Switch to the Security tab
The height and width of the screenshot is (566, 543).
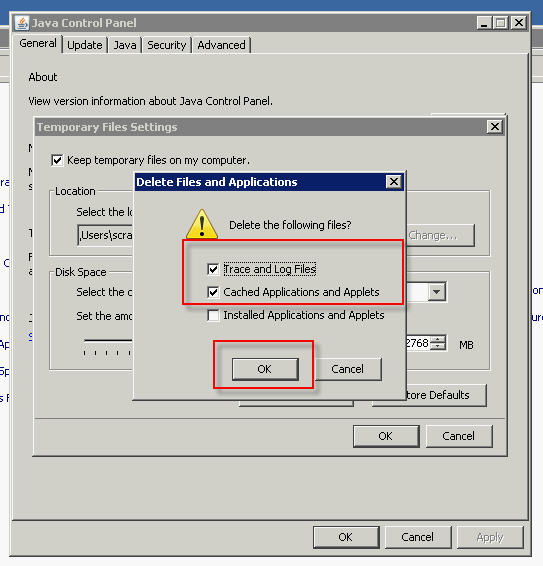point(166,45)
